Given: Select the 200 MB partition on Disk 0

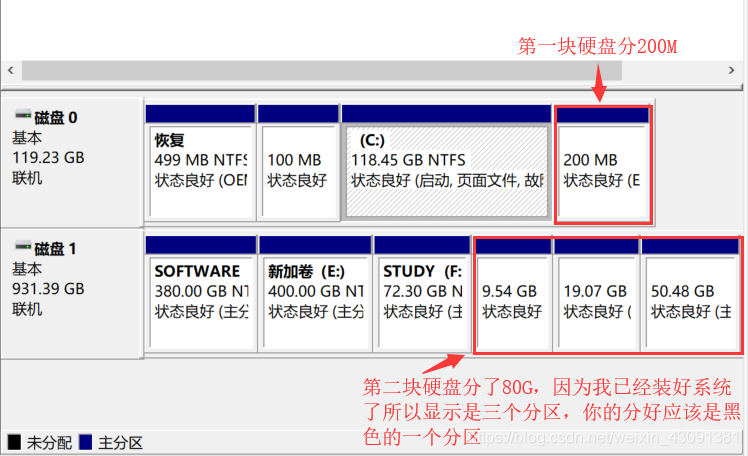Looking at the screenshot, I should [x=603, y=164].
